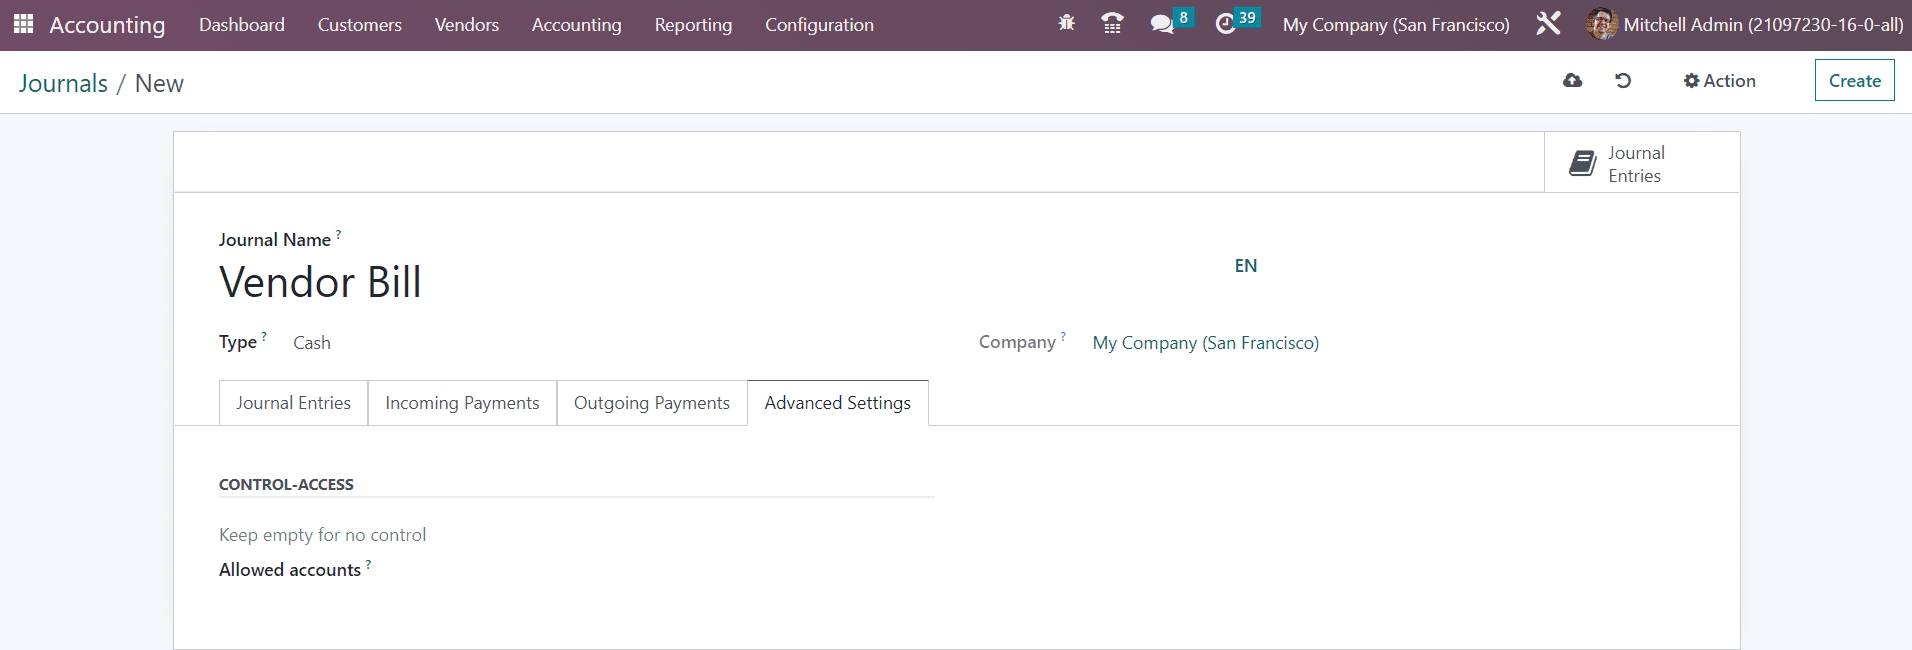Open the activities clock icon
The image size is (1912, 650).
[1226, 24]
